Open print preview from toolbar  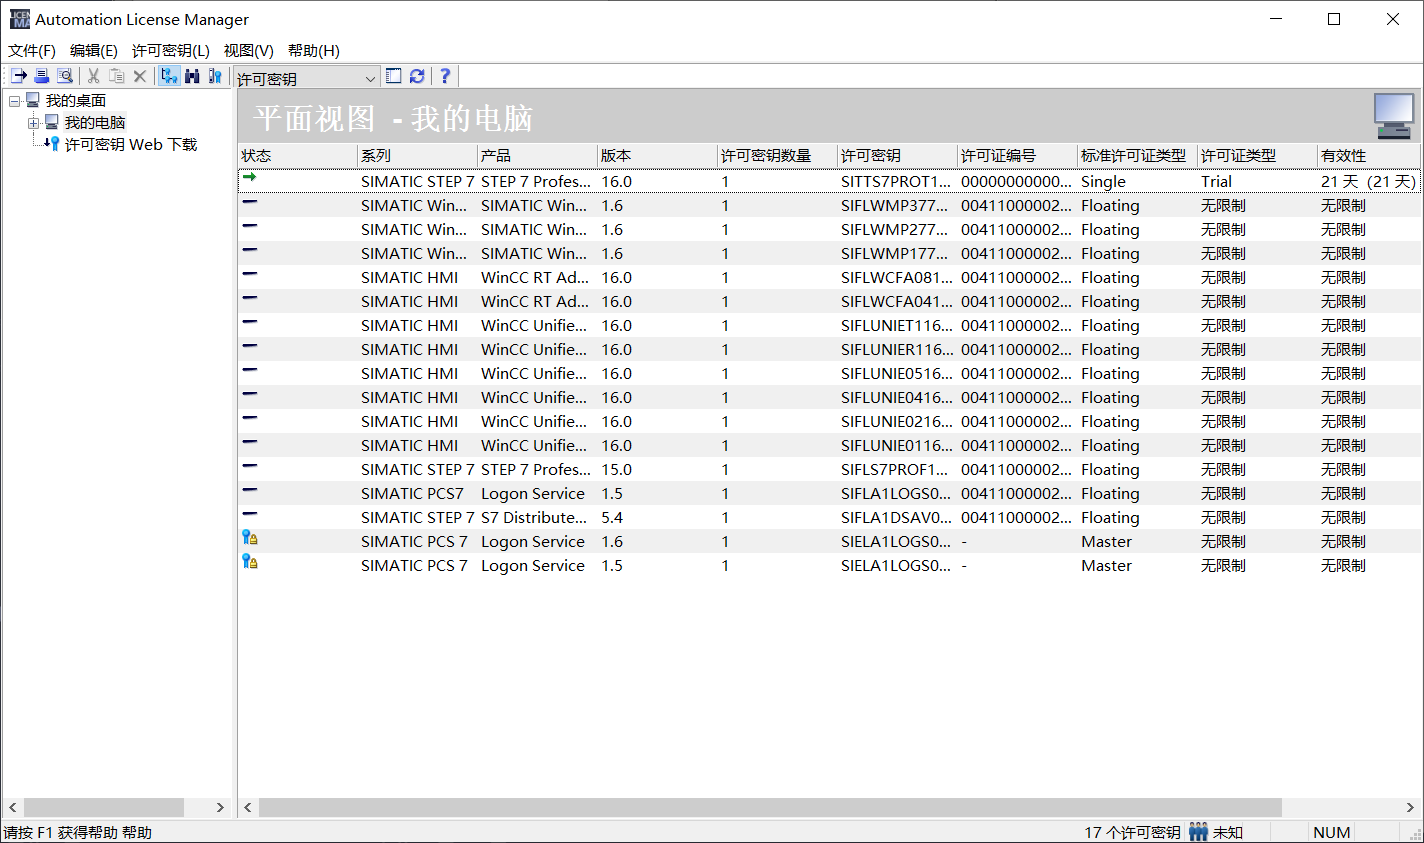[x=65, y=76]
